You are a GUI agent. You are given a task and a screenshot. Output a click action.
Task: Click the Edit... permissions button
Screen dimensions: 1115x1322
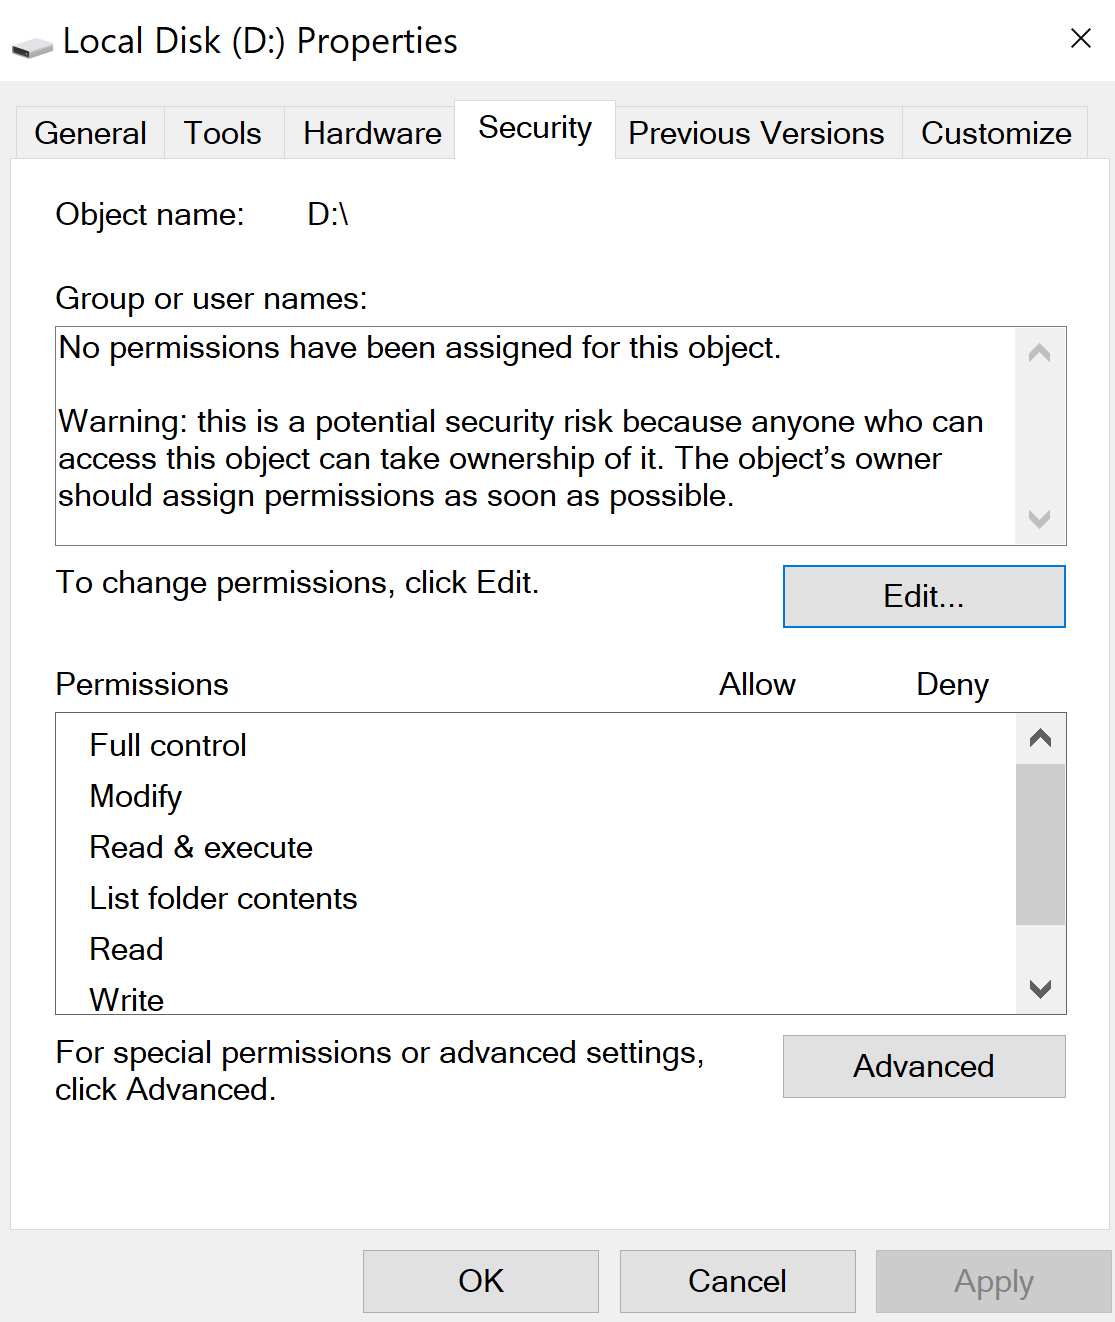[923, 597]
